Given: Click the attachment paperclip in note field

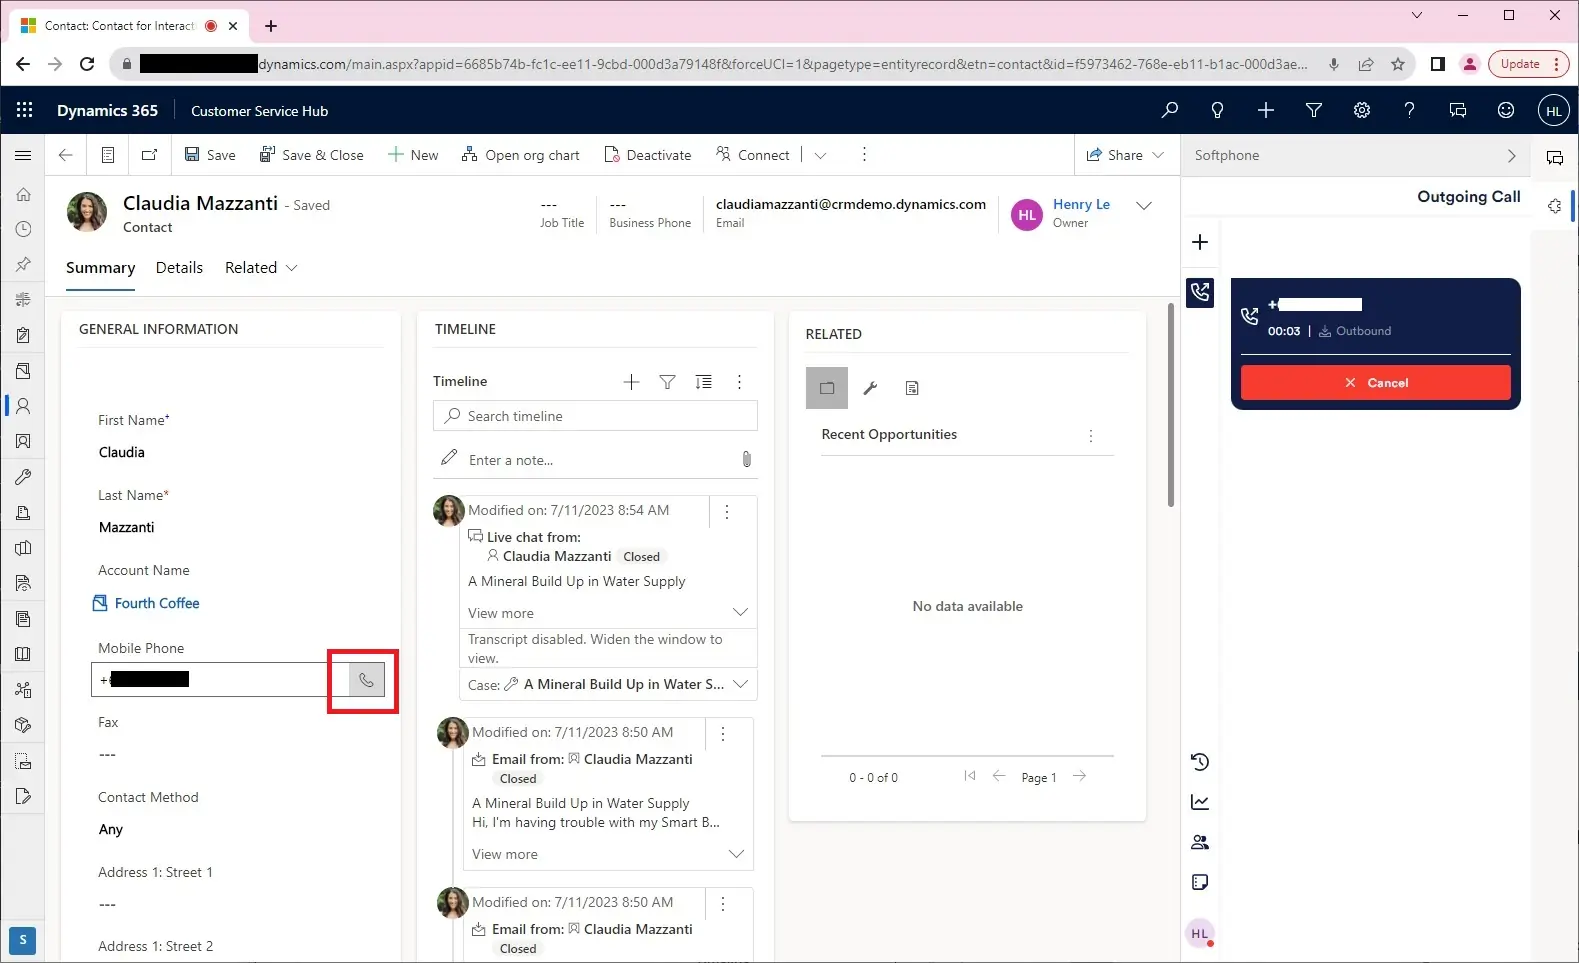Looking at the screenshot, I should [746, 460].
